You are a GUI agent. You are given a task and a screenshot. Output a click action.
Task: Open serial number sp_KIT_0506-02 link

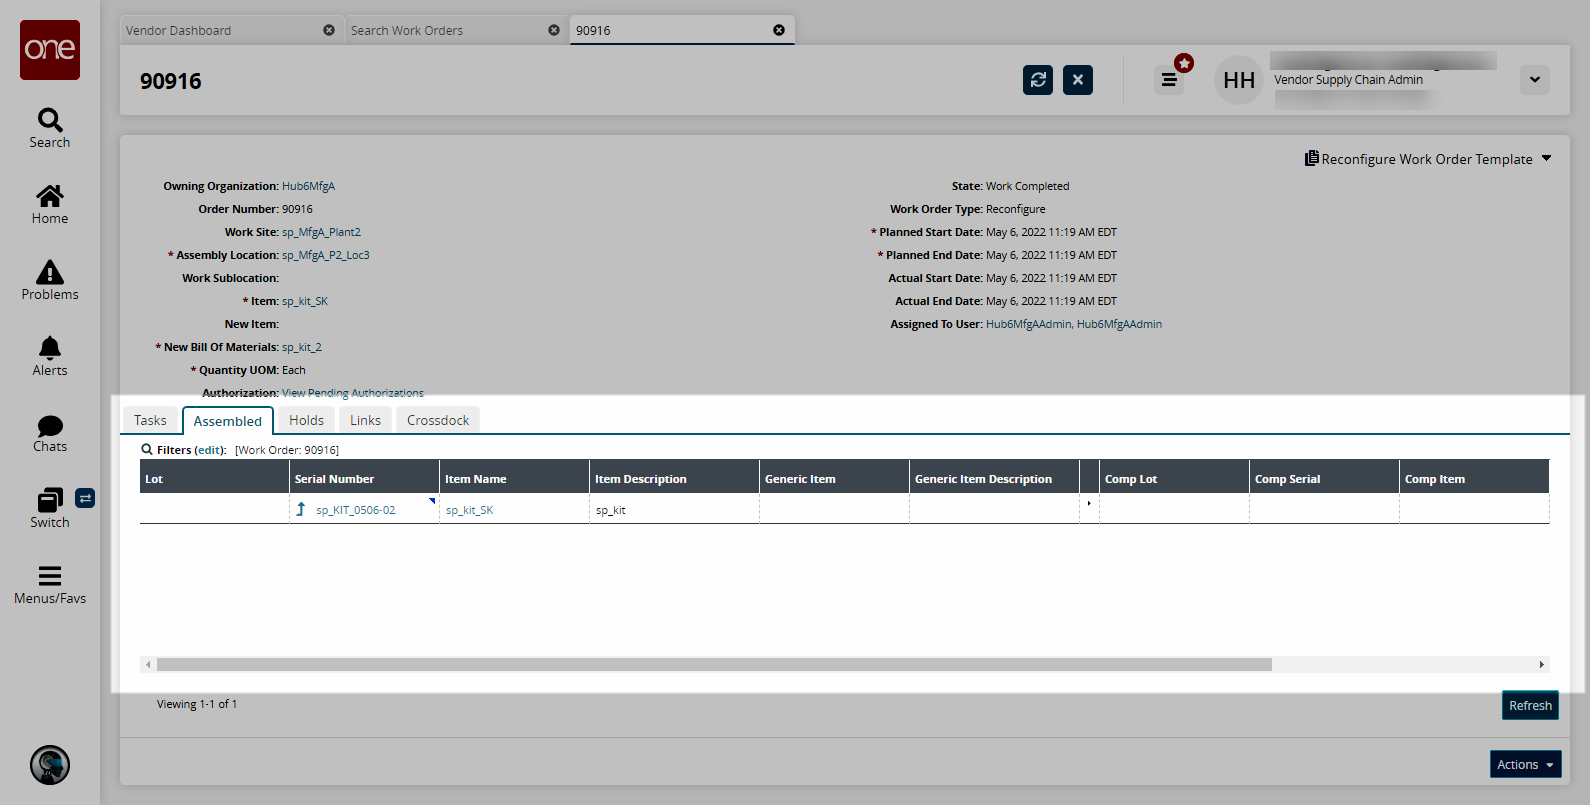click(x=356, y=510)
